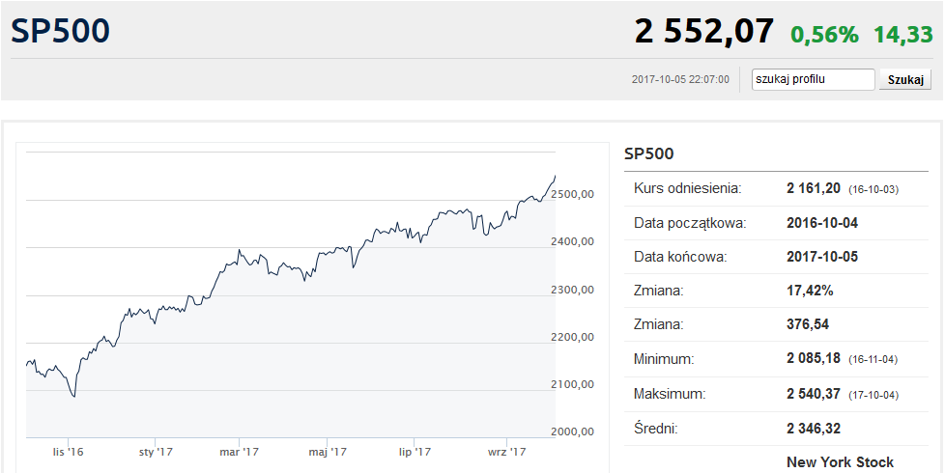
Task: Click the "lis '16" label on chart axis
Action: pyautogui.click(x=68, y=452)
